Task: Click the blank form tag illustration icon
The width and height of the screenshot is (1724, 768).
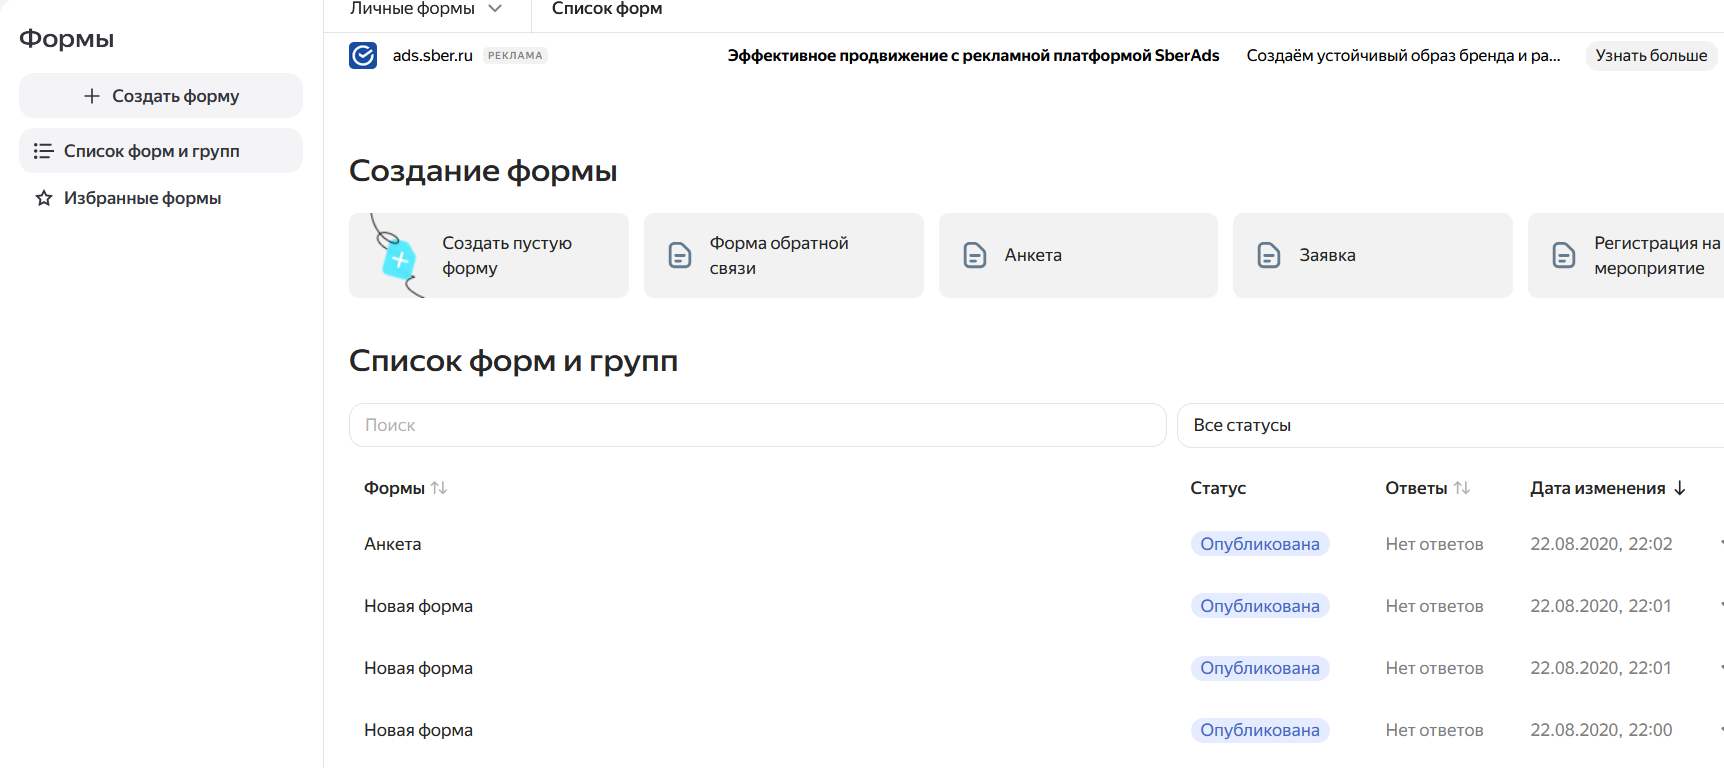Action: pyautogui.click(x=398, y=257)
